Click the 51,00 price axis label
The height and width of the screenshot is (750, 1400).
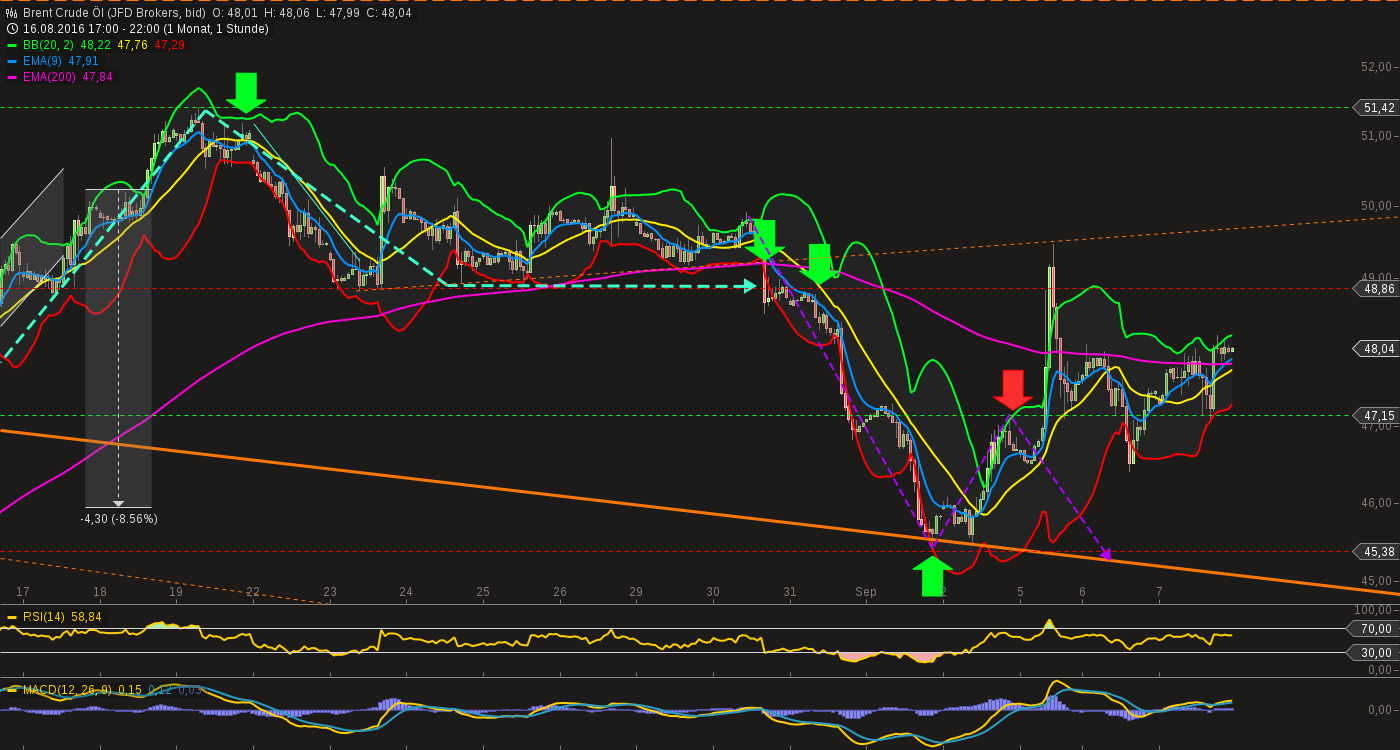[x=1377, y=136]
